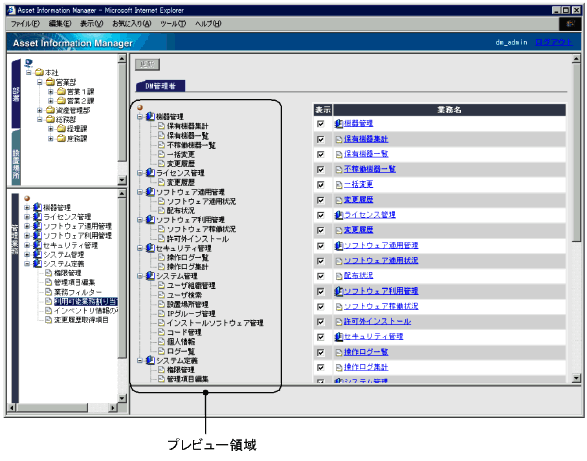Click the 庶務課 folder icon

61,139
